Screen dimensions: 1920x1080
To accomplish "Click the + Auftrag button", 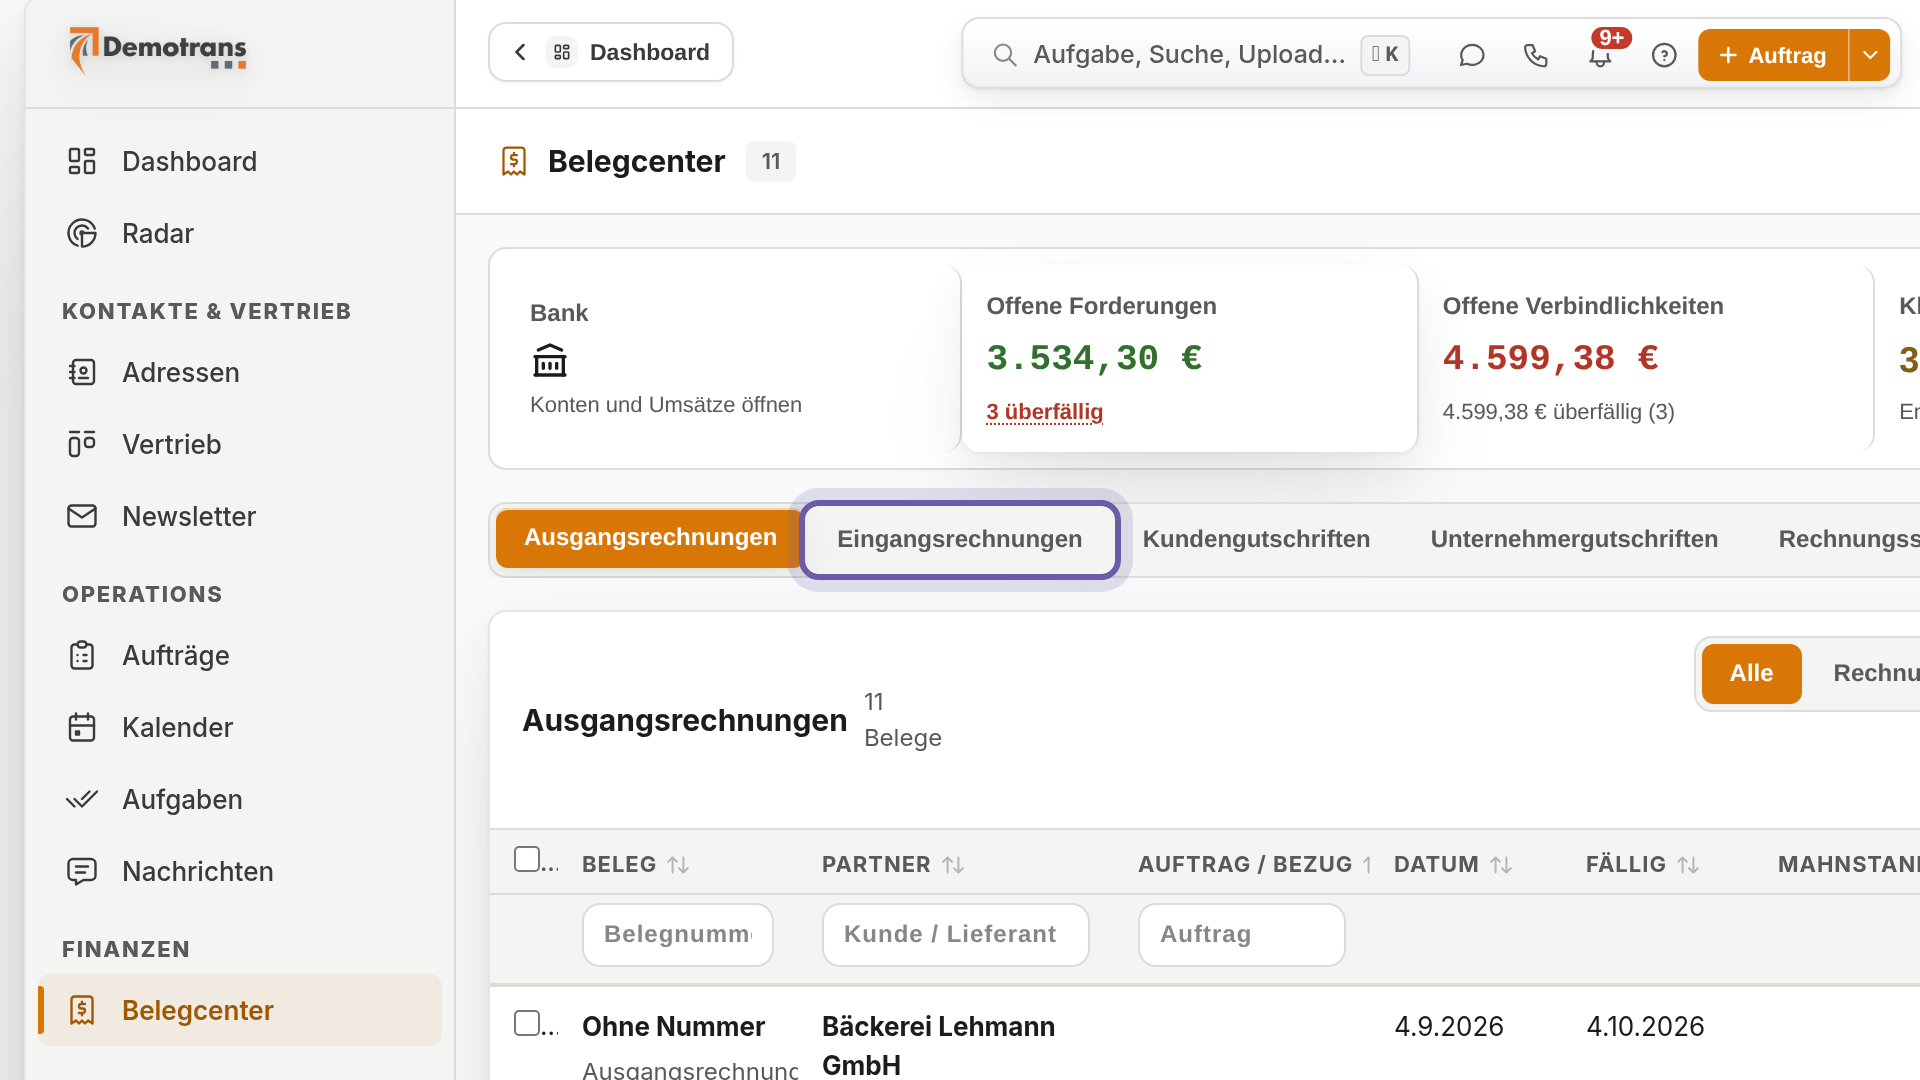I will point(1773,55).
